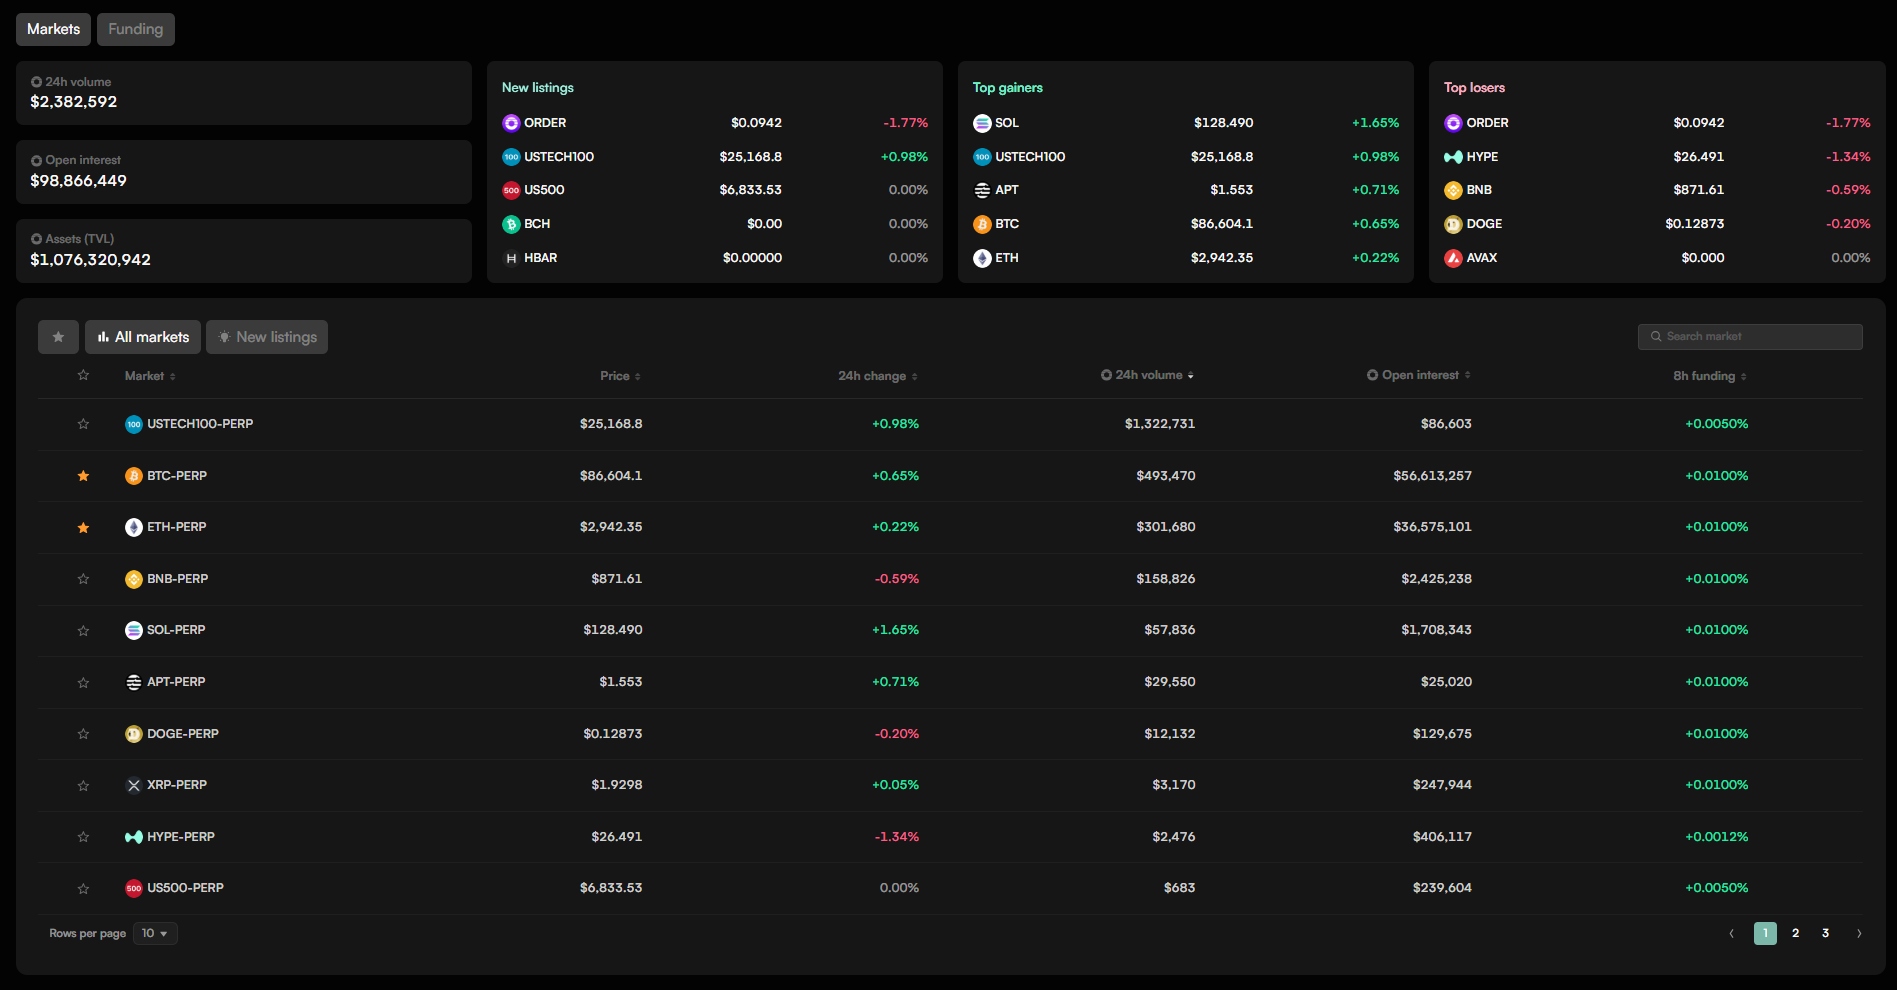1897x990 pixels.
Task: Click the US500-PERP coin icon
Action: coord(134,888)
